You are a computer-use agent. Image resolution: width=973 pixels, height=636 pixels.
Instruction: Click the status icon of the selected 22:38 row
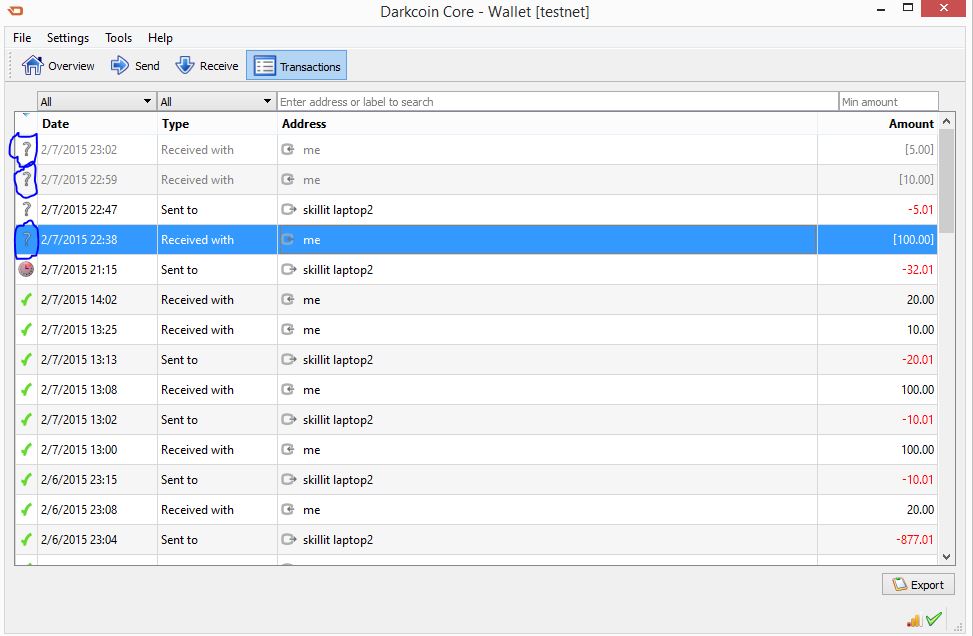click(26, 240)
